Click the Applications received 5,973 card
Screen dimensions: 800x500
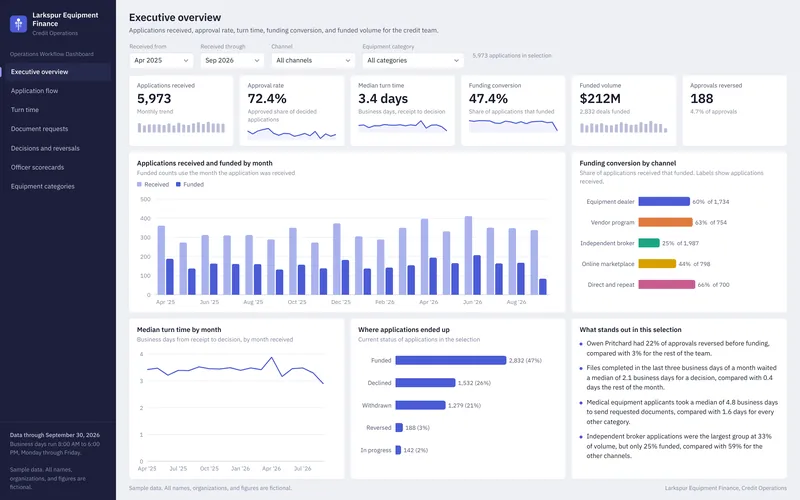point(181,111)
